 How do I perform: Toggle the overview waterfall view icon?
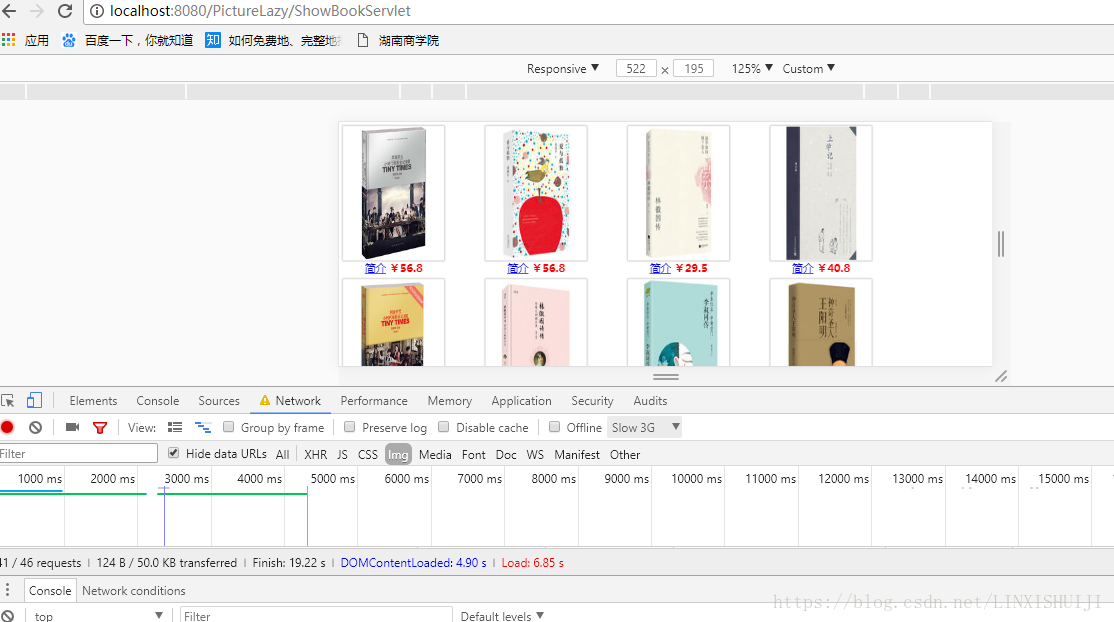pyautogui.click(x=203, y=427)
